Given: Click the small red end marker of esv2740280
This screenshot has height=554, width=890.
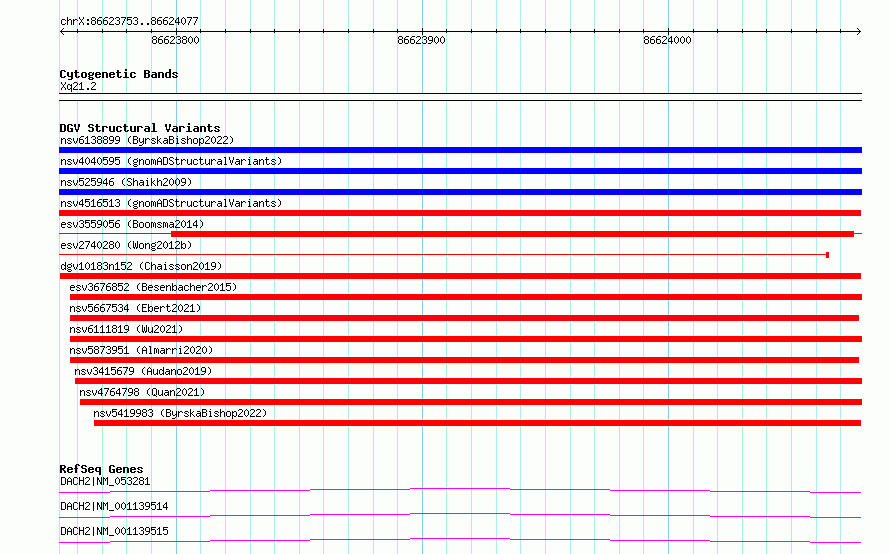Looking at the screenshot, I should click(828, 255).
